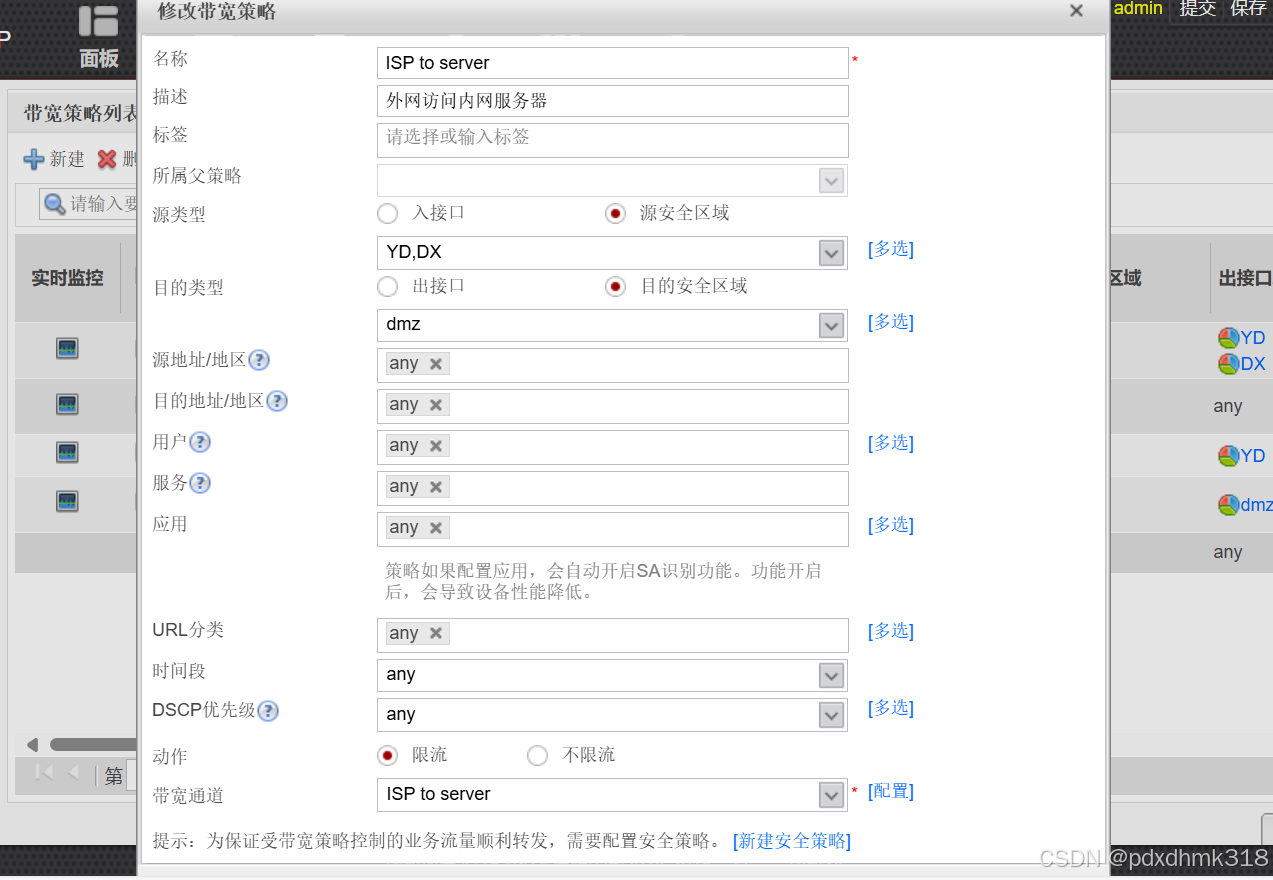Open 带宽通道 ISP to server dropdown
The height and width of the screenshot is (880, 1273).
832,795
